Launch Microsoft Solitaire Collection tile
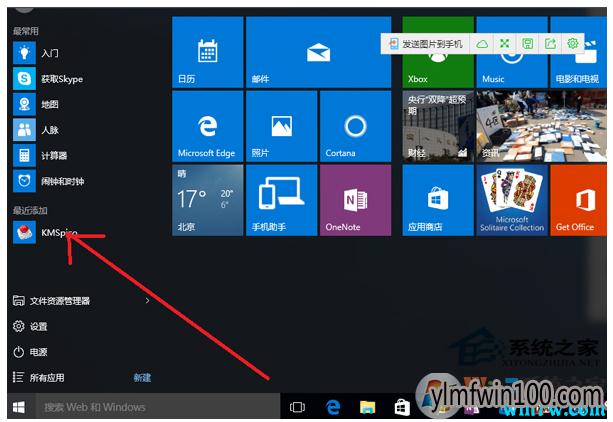Viewport: 613px width, 422px height. click(512, 200)
